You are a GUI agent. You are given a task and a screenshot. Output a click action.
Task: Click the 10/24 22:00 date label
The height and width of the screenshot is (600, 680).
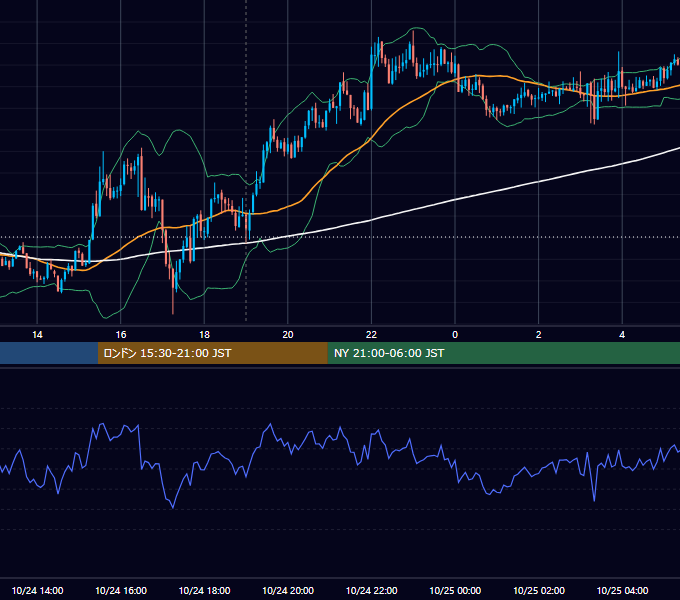pyautogui.click(x=371, y=590)
